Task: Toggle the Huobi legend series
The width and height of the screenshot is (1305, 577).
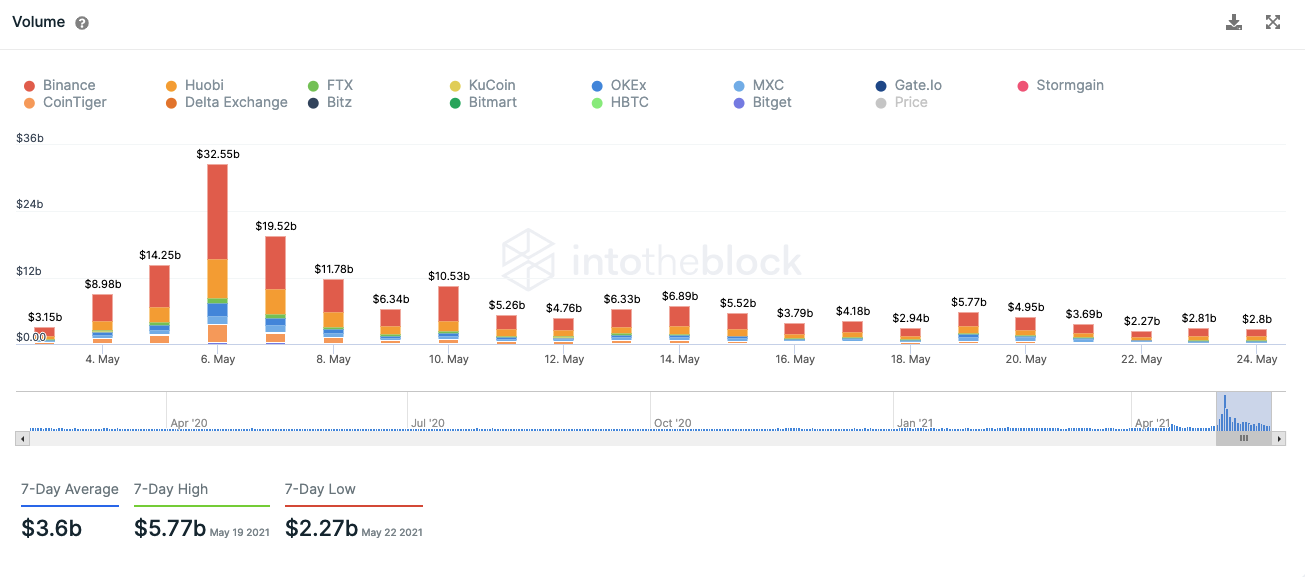Action: (x=193, y=85)
